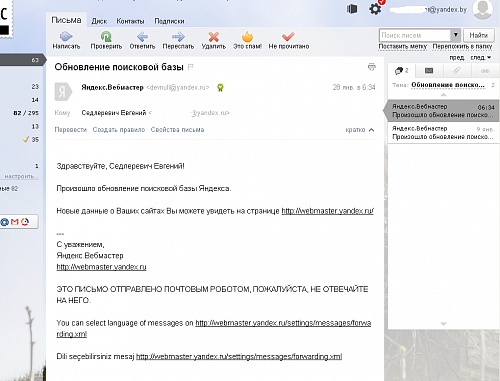Open the marked folder with count 35
The image size is (500, 381).
(31, 139)
